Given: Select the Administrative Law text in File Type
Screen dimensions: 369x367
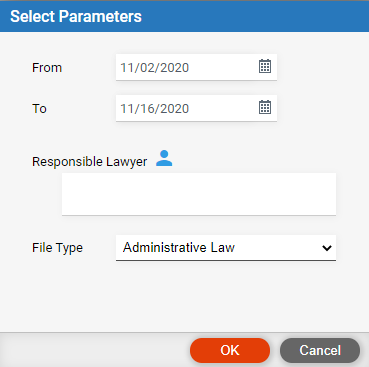Looking at the screenshot, I should coord(179,247).
